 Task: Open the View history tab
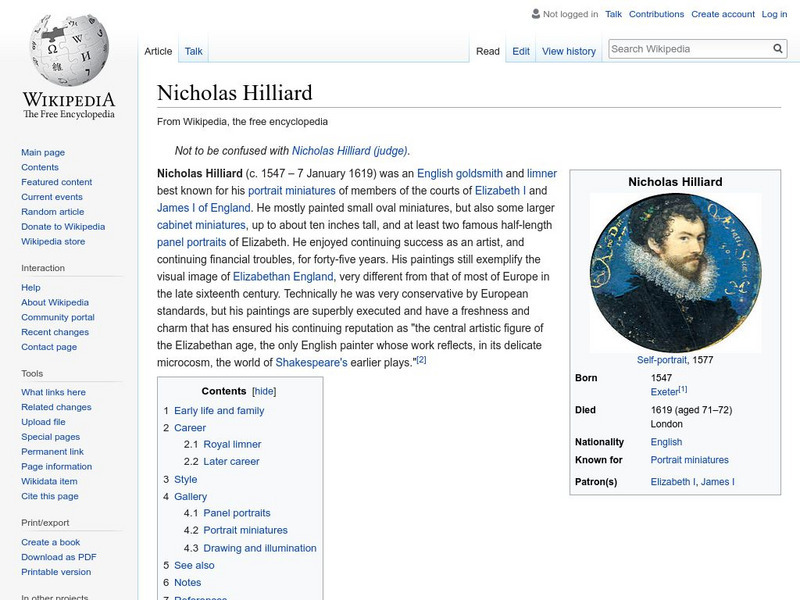point(569,51)
